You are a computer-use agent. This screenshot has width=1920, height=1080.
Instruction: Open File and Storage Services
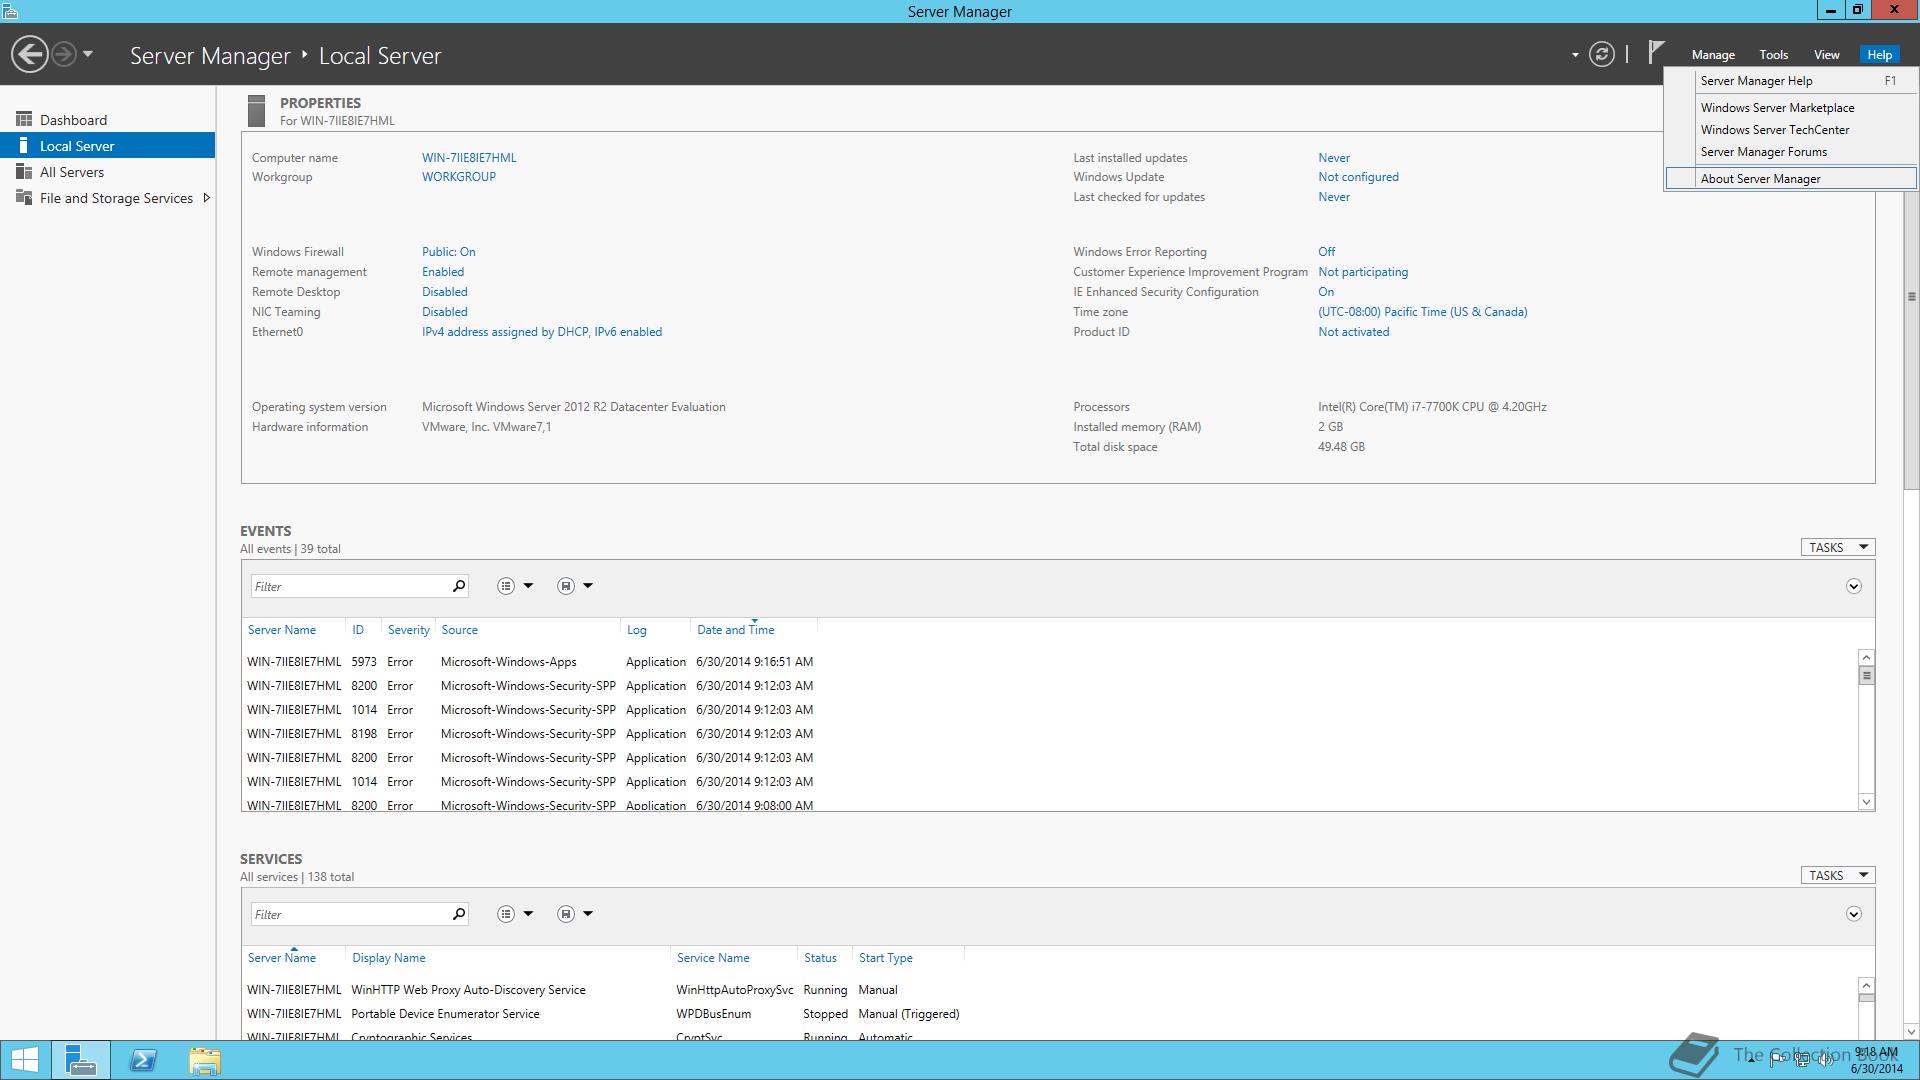(x=107, y=198)
